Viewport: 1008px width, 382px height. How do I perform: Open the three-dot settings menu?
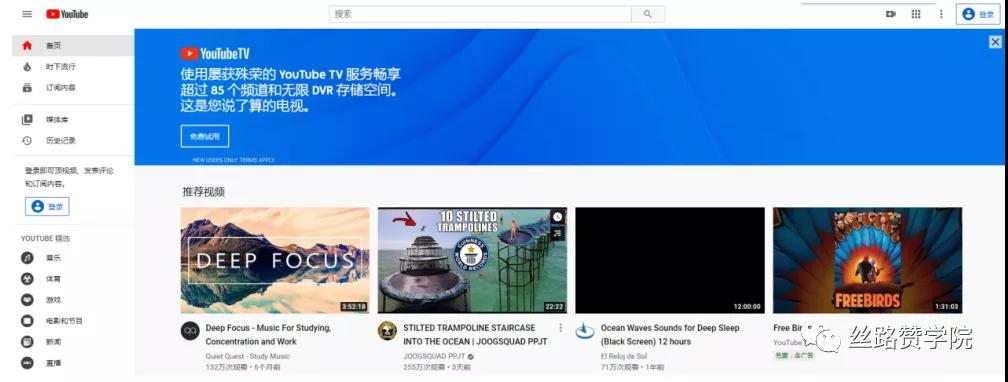(941, 14)
